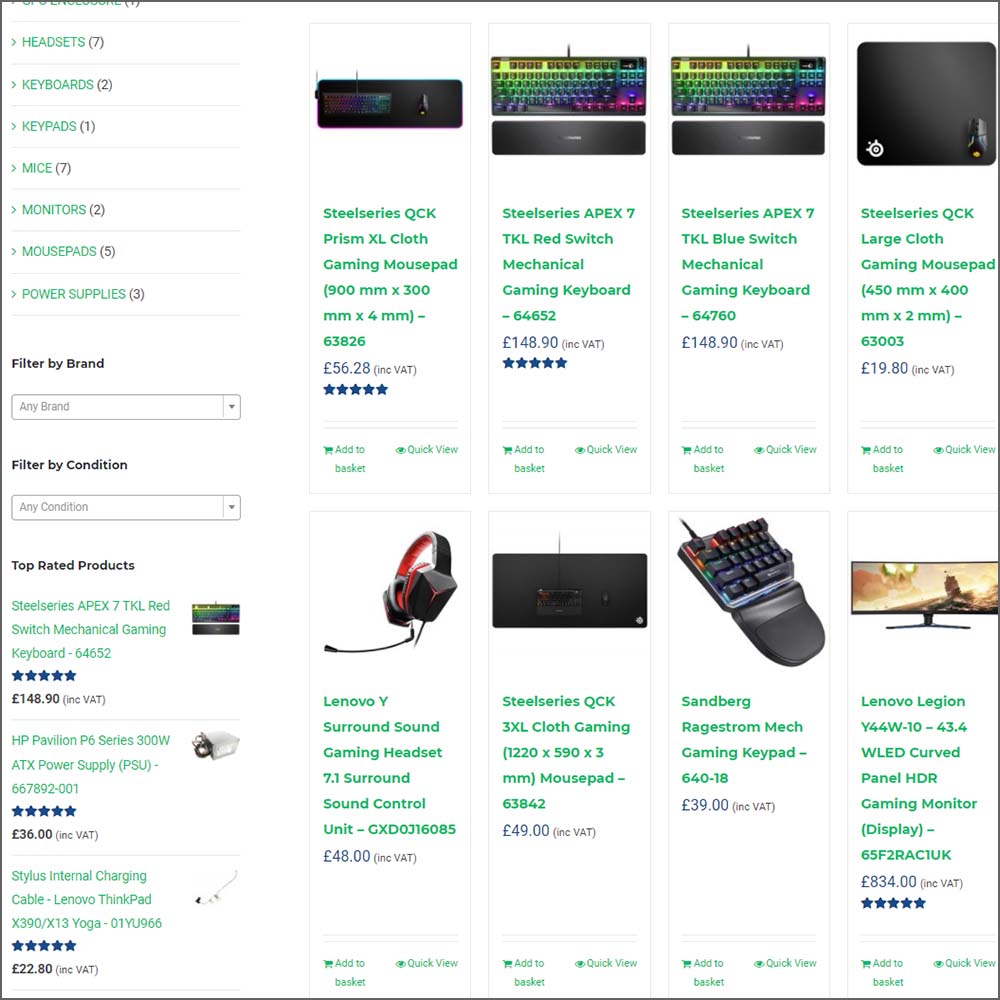Select the MOUSEPADS category
Image resolution: width=1000 pixels, height=1000 pixels.
(59, 252)
